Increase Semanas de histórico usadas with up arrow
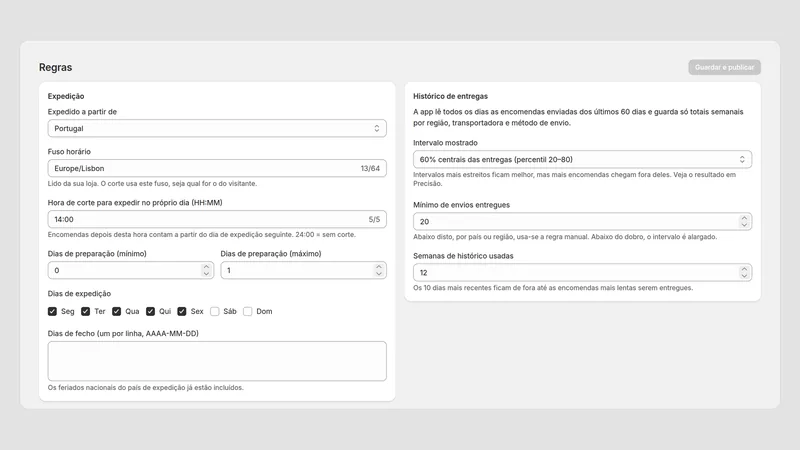Viewport: 800px width, 450px height. coord(744,269)
